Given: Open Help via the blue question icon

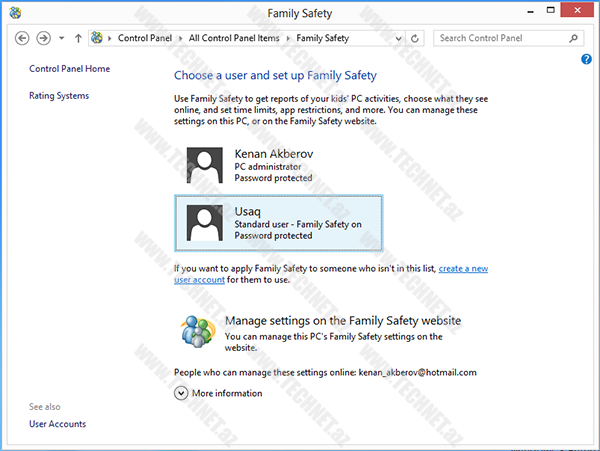Looking at the screenshot, I should pos(586,59).
